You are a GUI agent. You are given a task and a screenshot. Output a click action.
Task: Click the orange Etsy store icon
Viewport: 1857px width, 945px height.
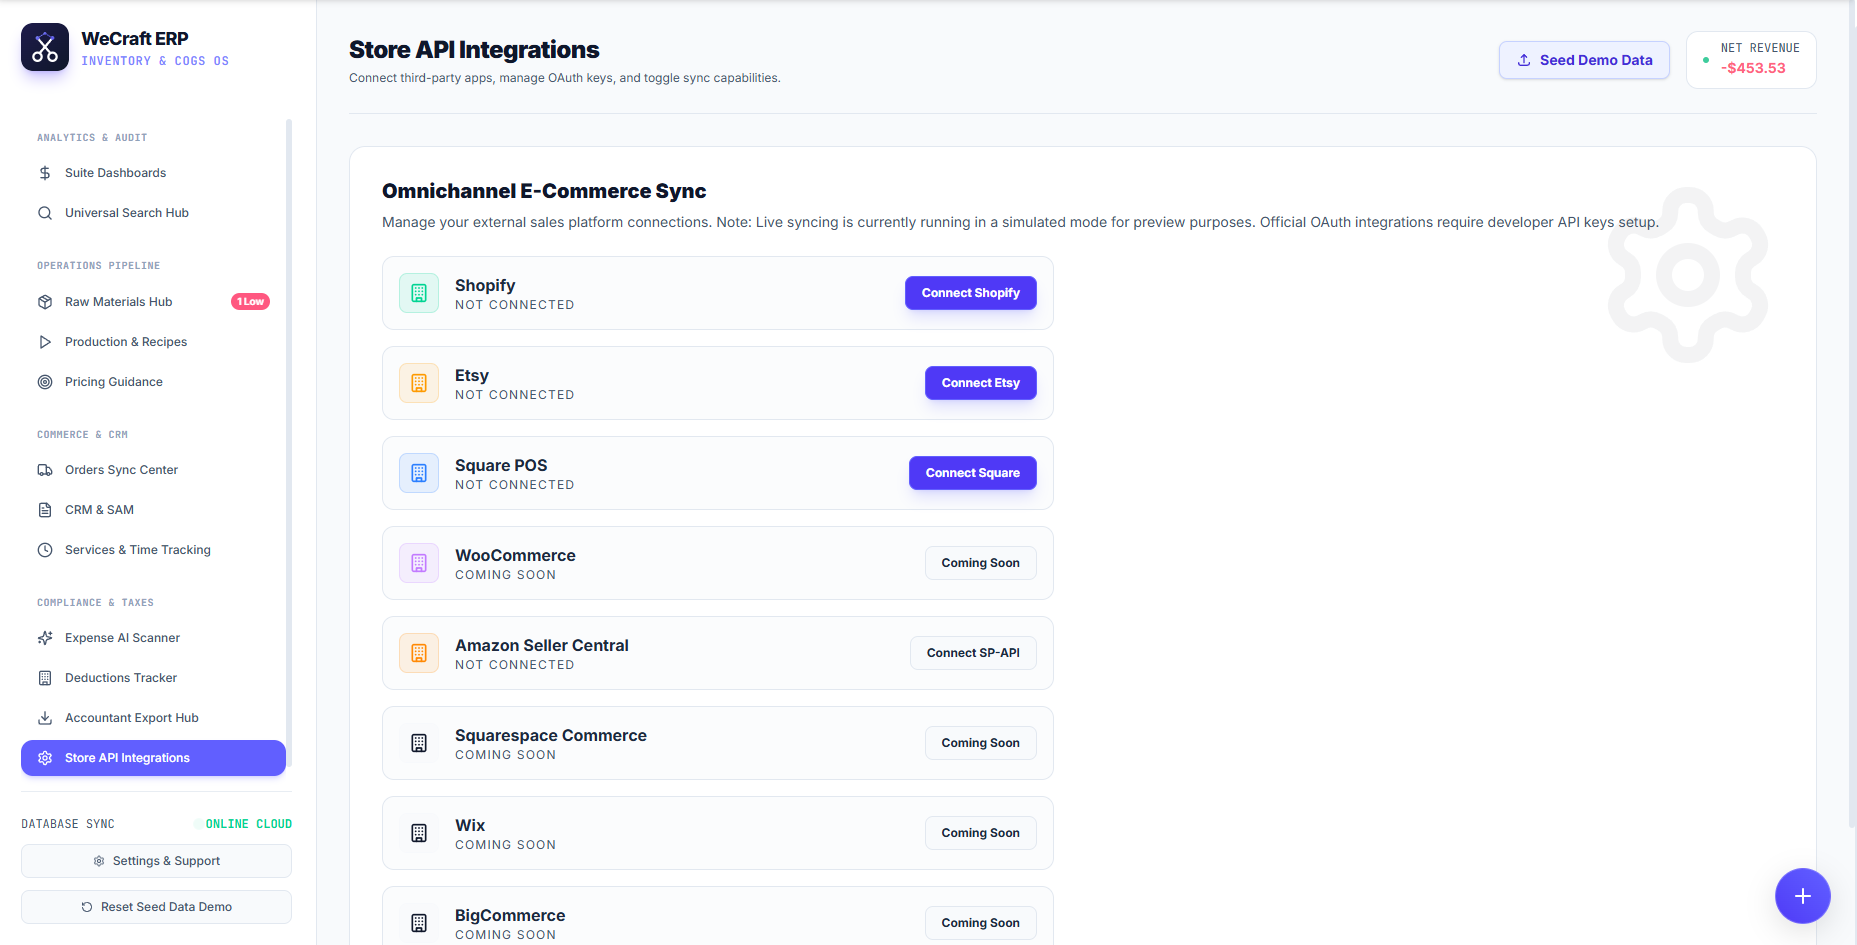pos(419,383)
